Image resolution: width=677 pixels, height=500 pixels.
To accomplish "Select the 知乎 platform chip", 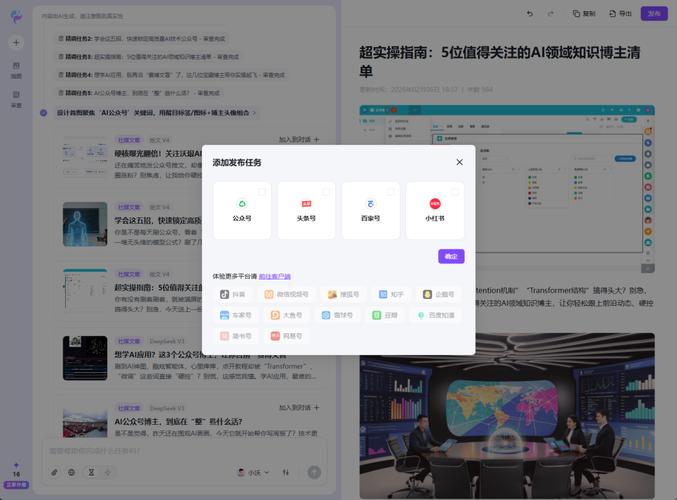I will 391,295.
